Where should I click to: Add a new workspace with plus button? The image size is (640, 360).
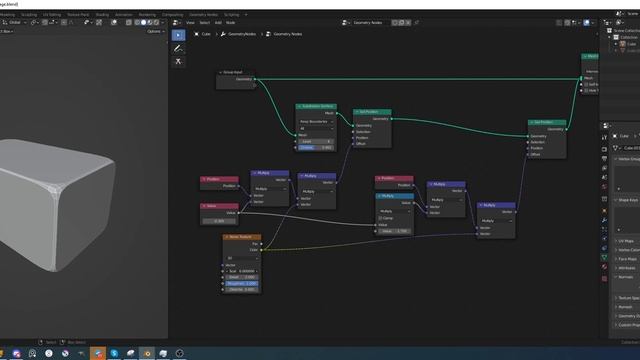point(246,15)
